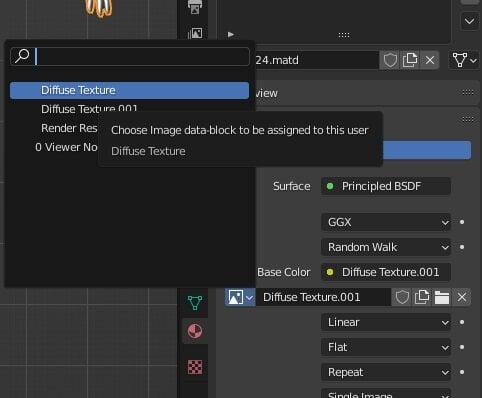Click Base Color Diffuse Texture.001 link
Screen dimensions: 482x398
[x=386, y=272]
